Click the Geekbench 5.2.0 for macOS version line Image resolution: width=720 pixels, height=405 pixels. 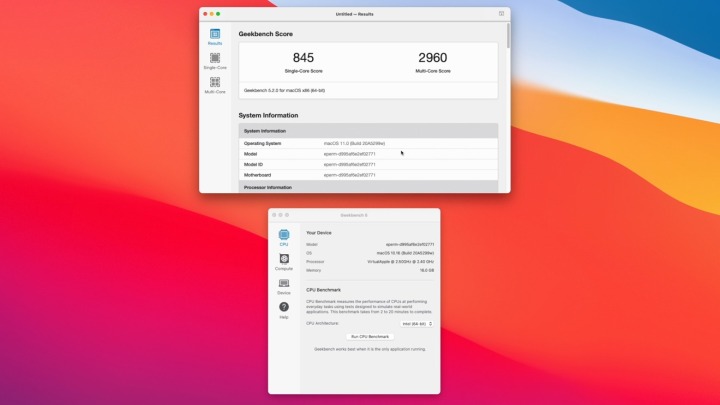[x=284, y=90]
